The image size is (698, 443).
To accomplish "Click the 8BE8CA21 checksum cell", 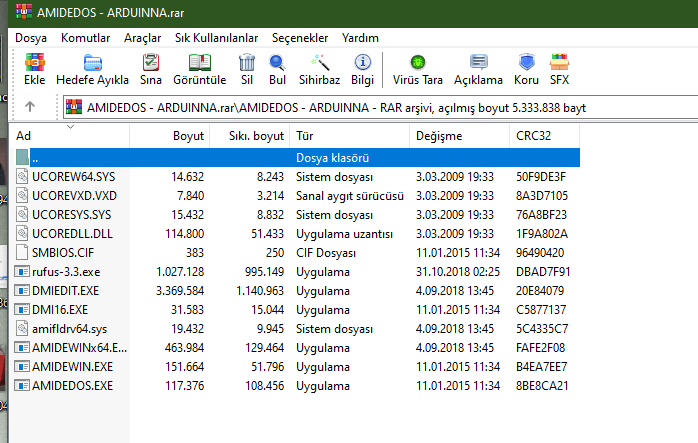I will pyautogui.click(x=542, y=386).
